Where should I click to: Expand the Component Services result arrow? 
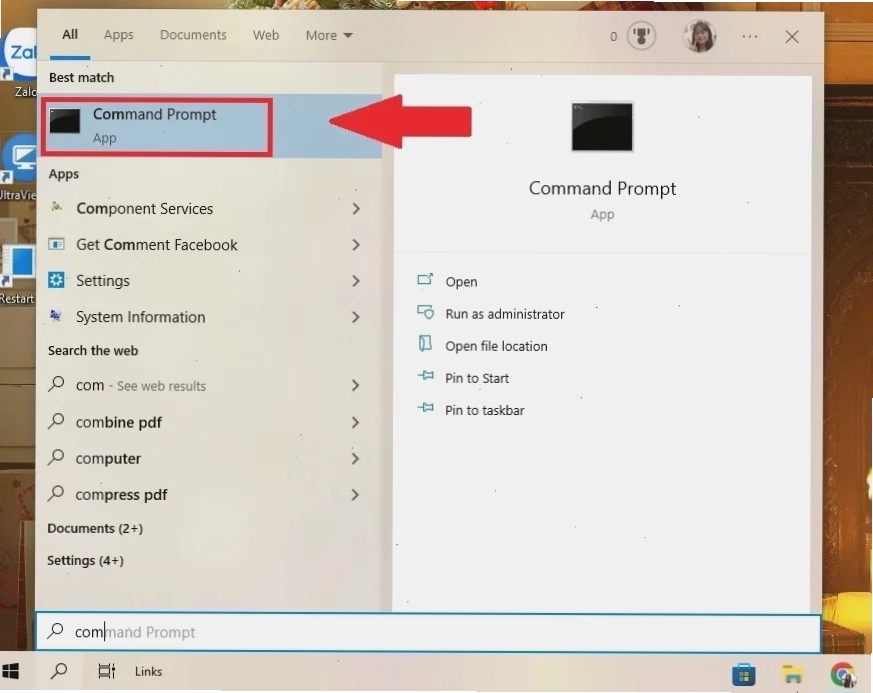(x=356, y=209)
